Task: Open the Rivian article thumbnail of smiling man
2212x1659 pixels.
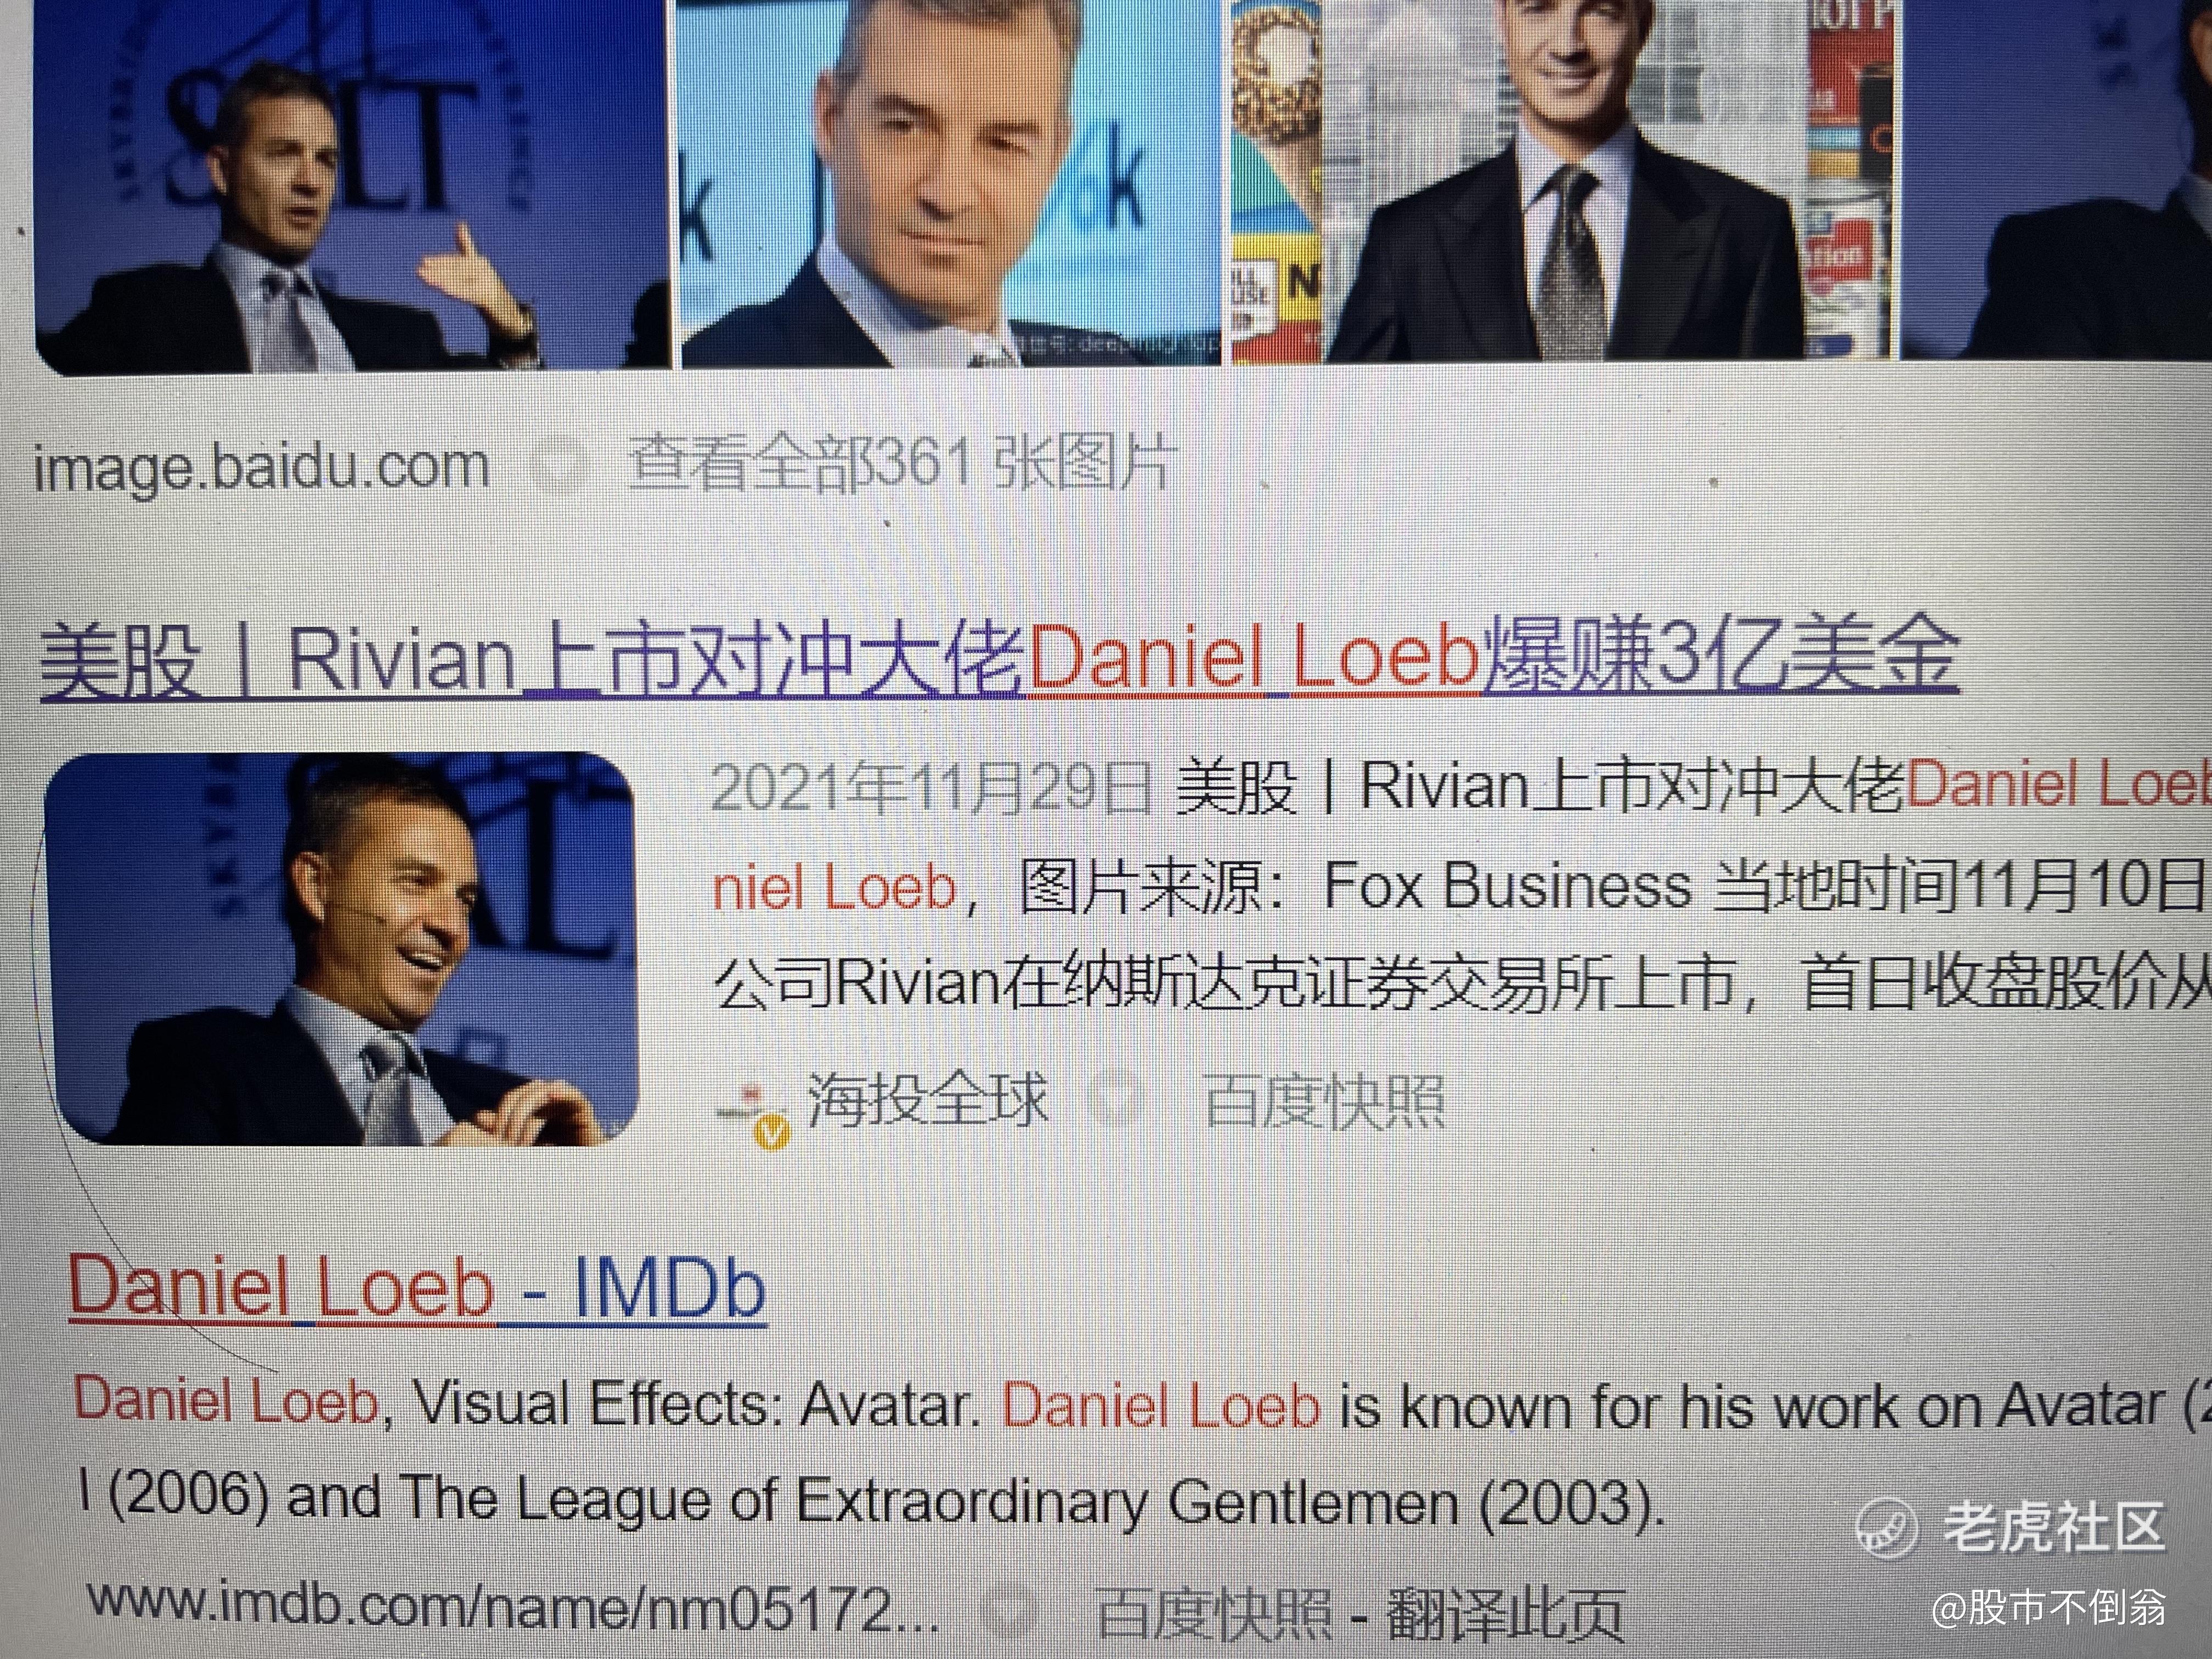Action: [x=341, y=948]
